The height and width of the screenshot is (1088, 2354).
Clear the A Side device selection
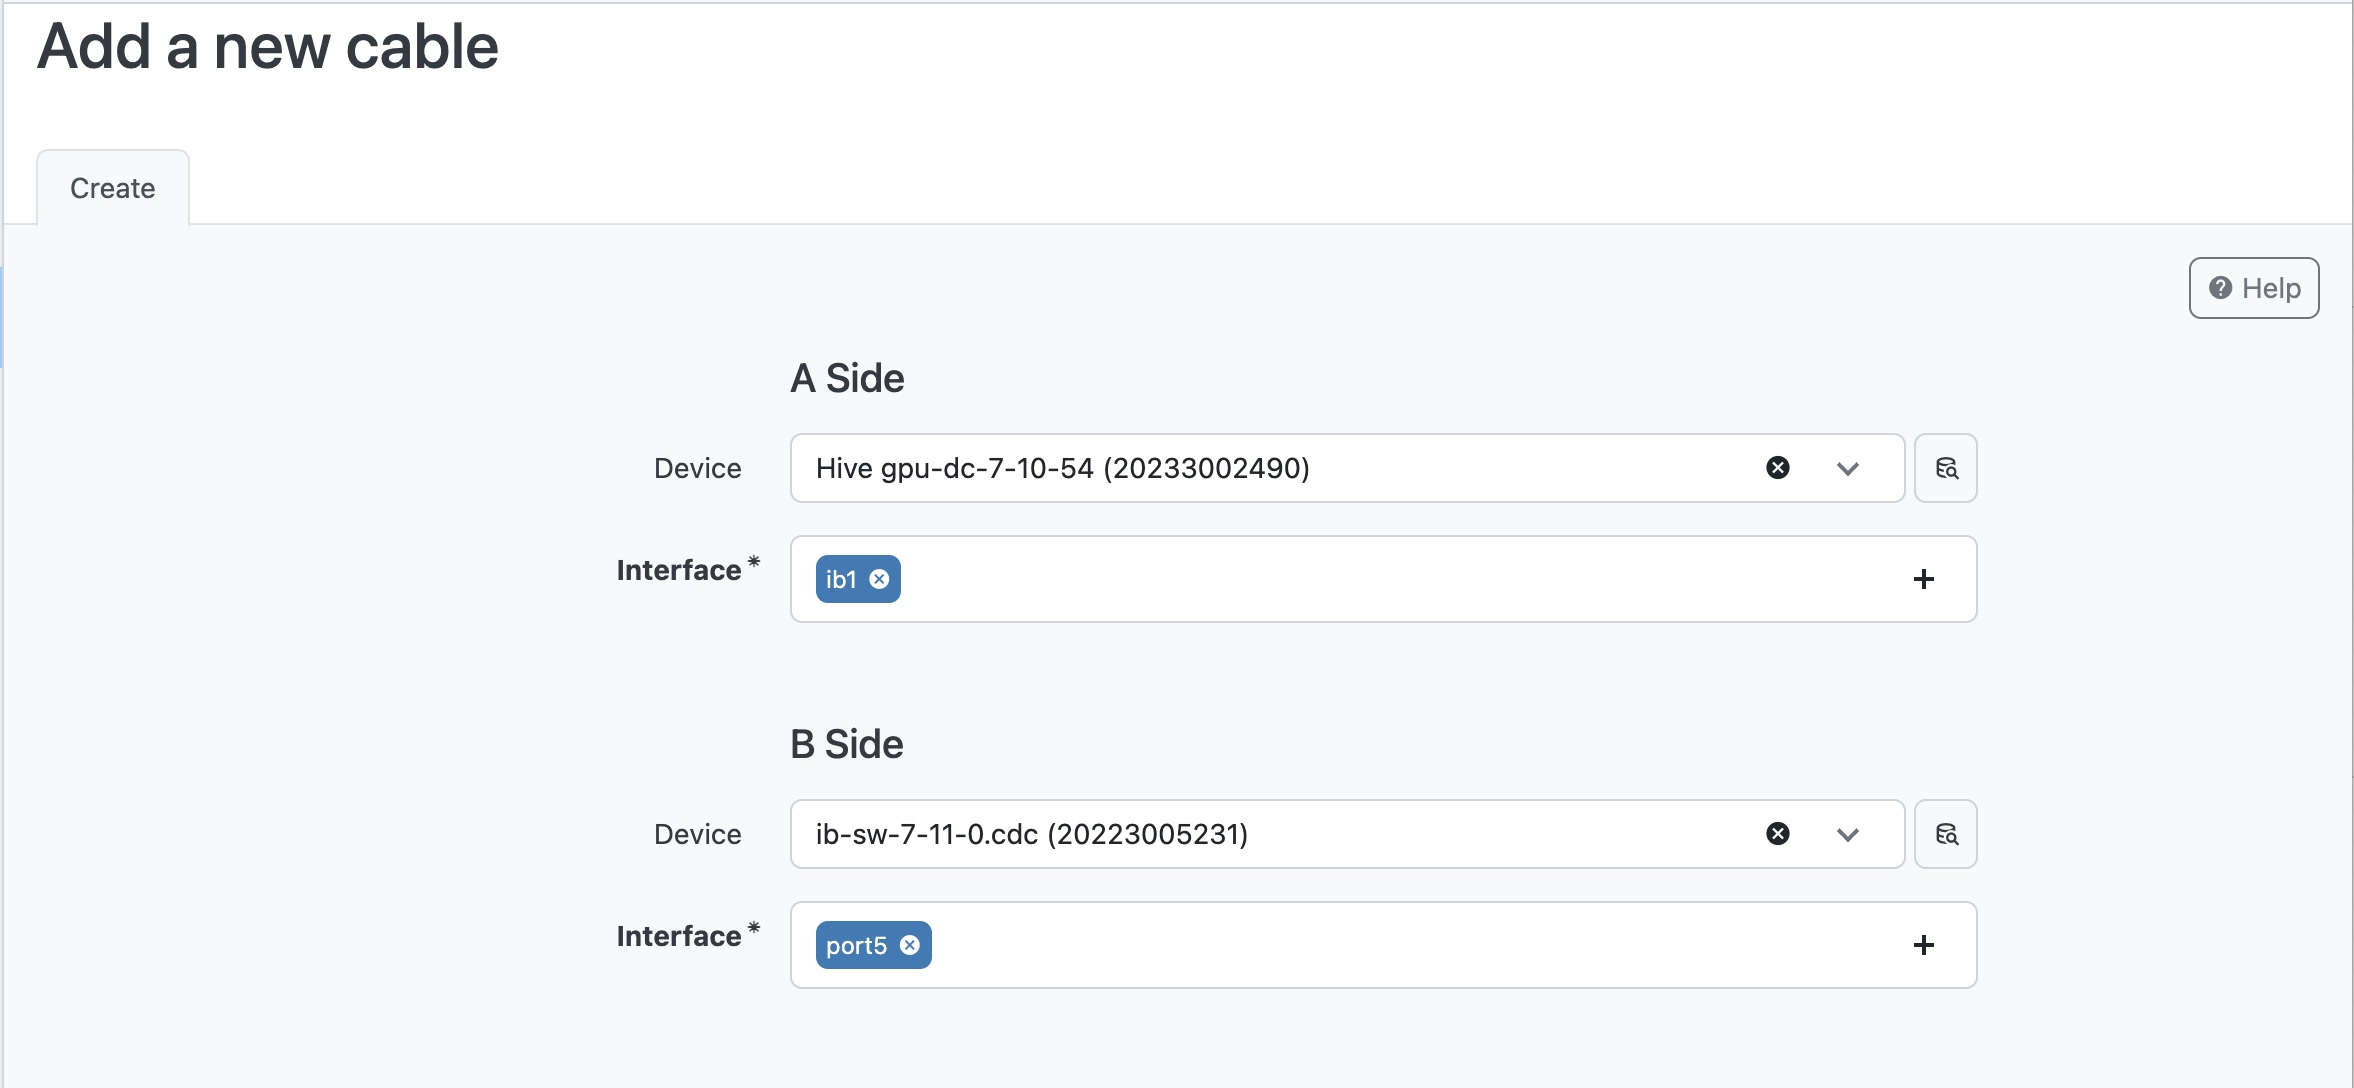click(x=1777, y=468)
